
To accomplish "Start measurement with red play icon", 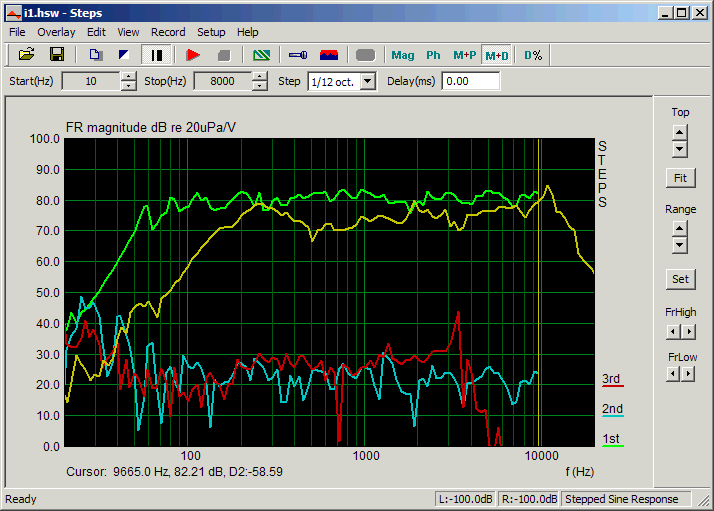I will point(193,55).
